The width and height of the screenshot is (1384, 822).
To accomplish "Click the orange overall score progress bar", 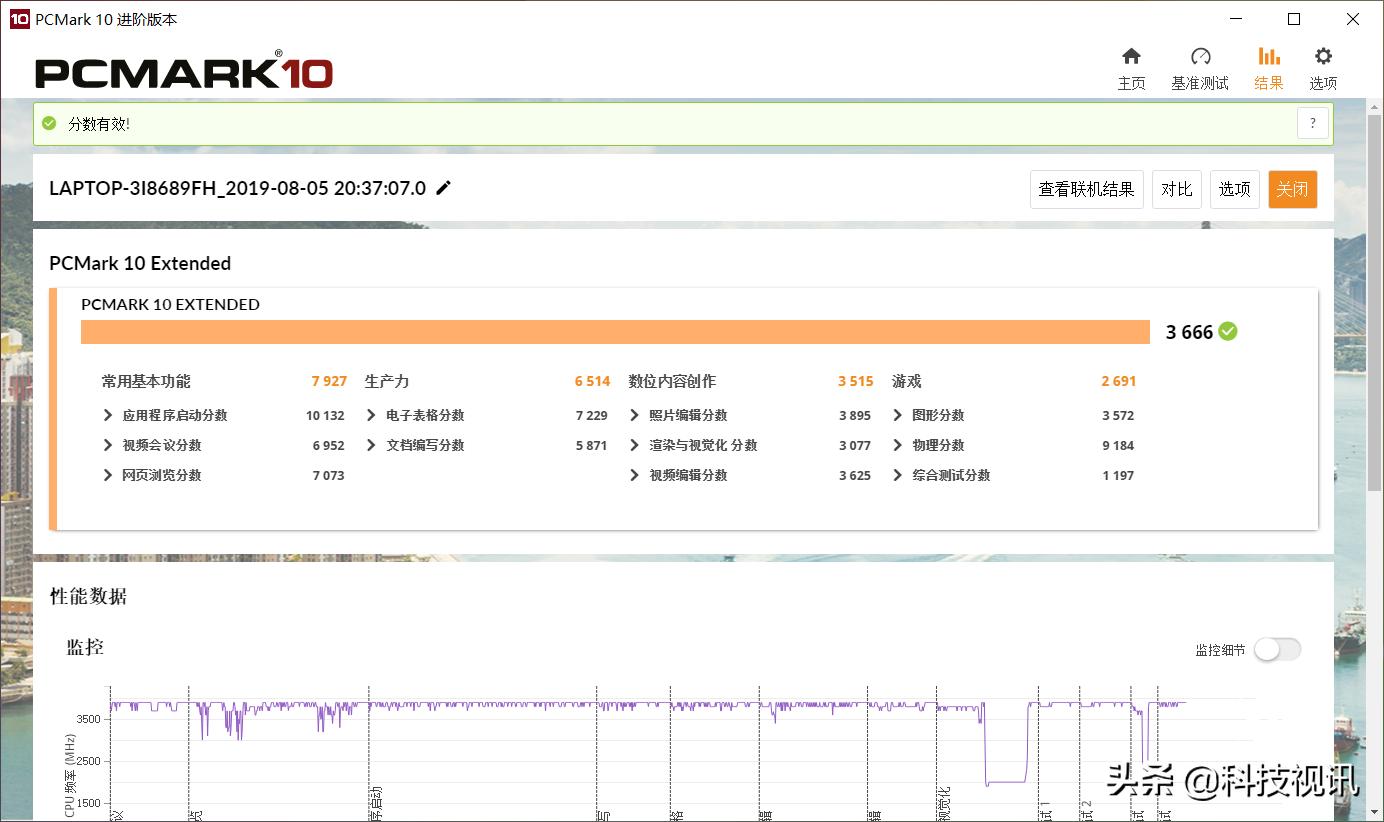I will (615, 331).
